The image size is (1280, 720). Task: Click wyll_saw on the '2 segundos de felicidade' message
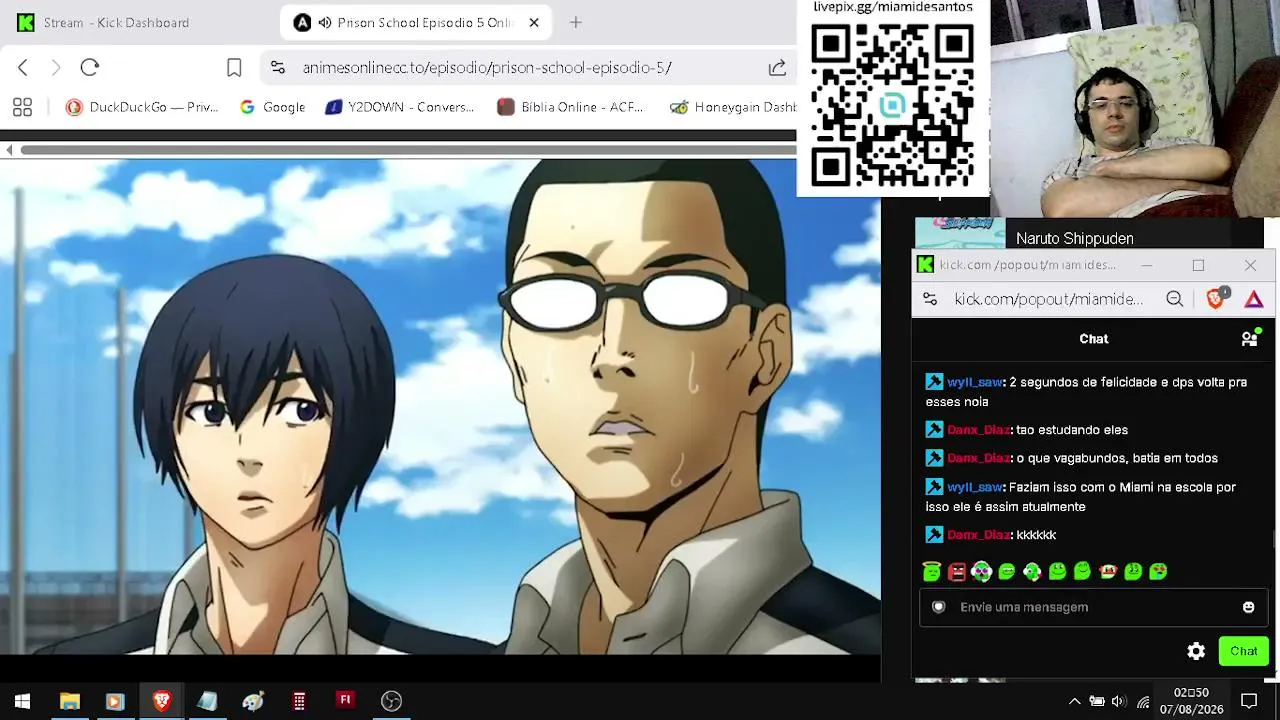pos(974,382)
